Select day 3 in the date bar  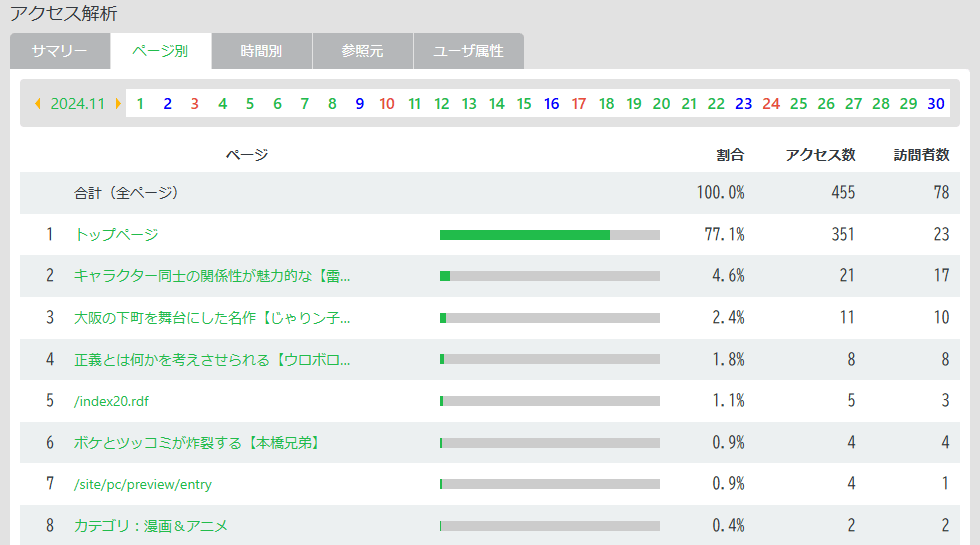click(195, 104)
